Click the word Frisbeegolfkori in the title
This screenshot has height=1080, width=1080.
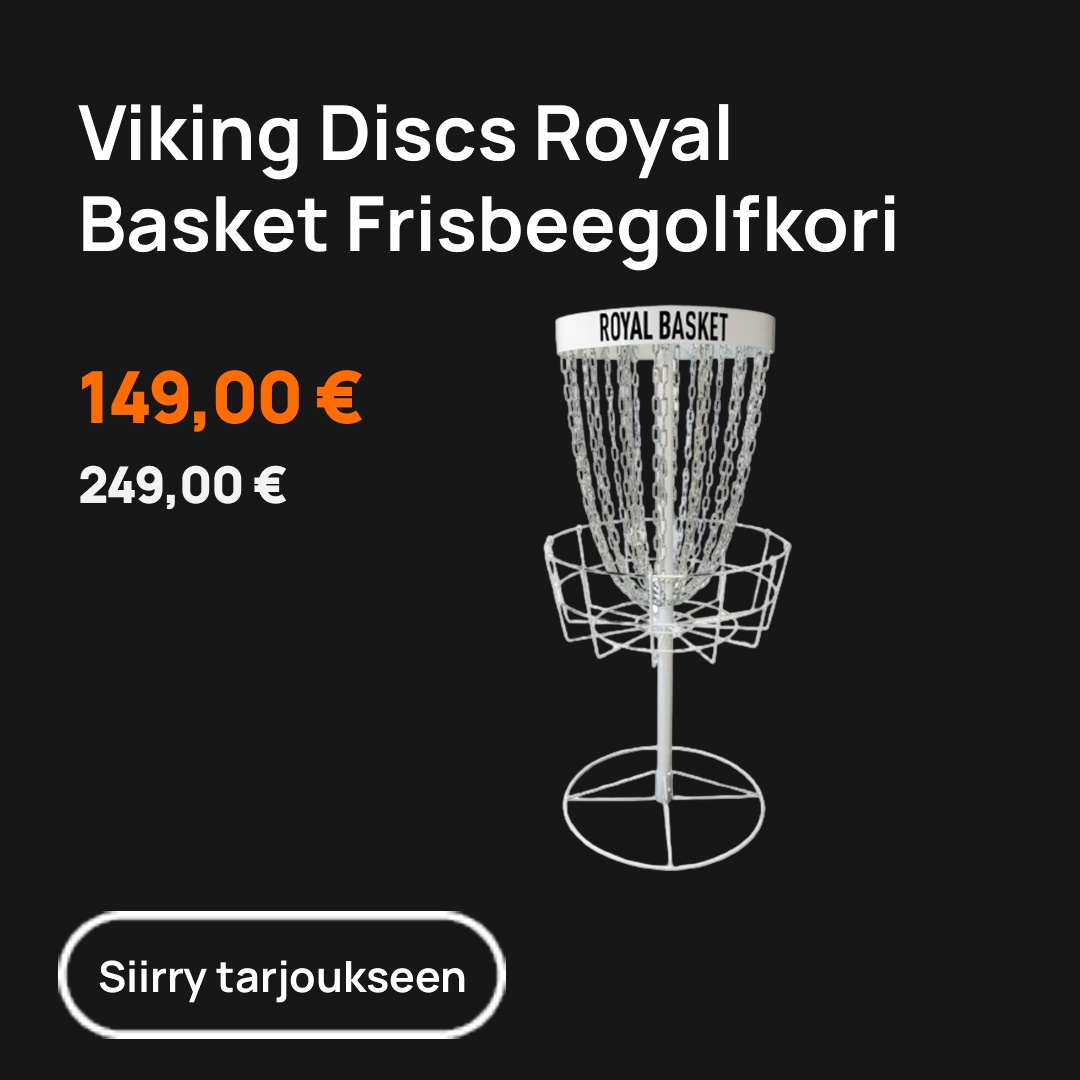click(x=622, y=226)
